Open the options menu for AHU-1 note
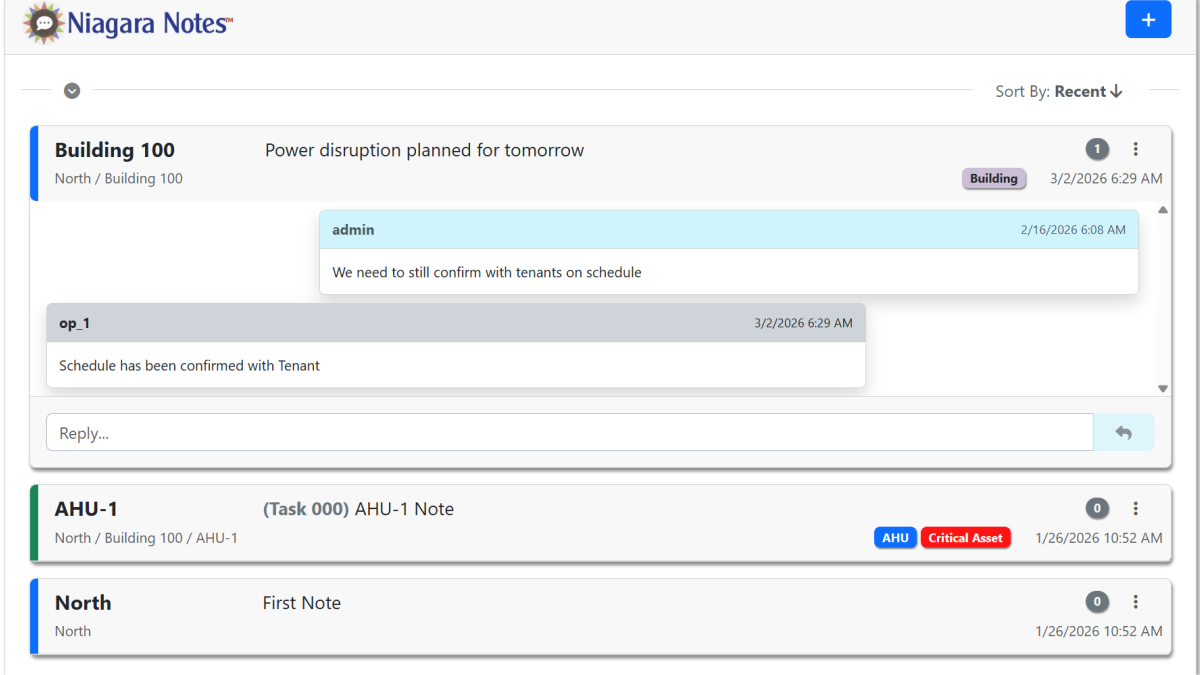The image size is (1200, 675). coord(1136,508)
